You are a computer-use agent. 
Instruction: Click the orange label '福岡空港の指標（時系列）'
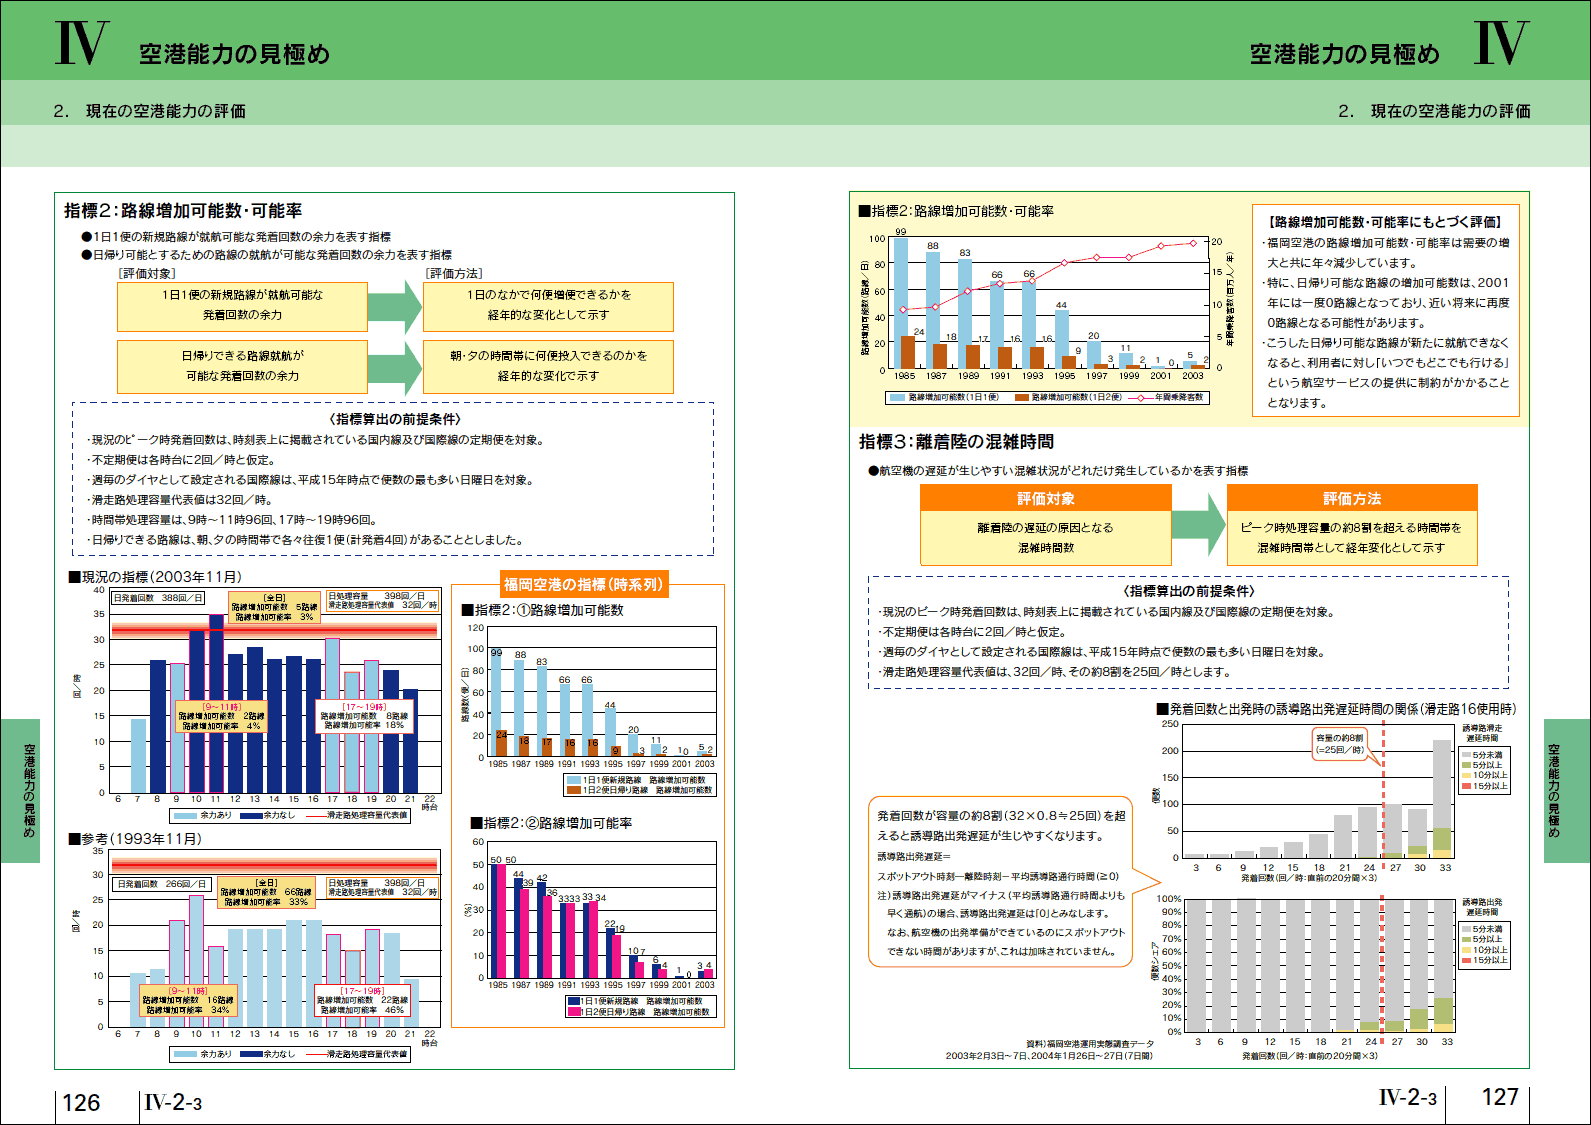583,585
